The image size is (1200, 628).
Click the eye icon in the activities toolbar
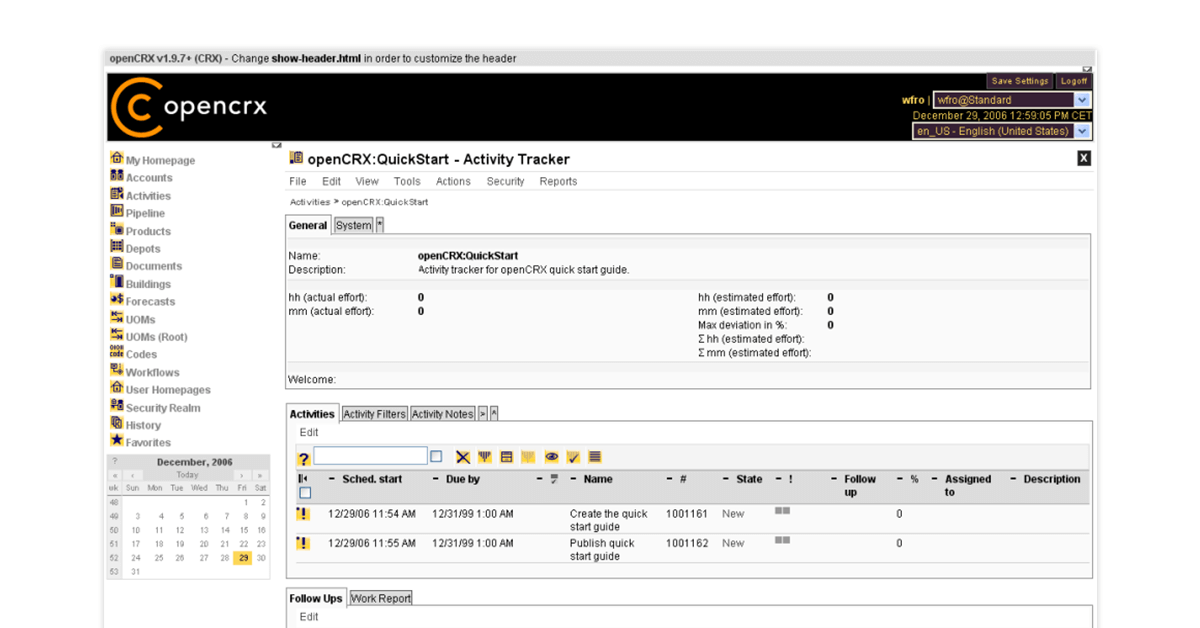pyautogui.click(x=551, y=457)
